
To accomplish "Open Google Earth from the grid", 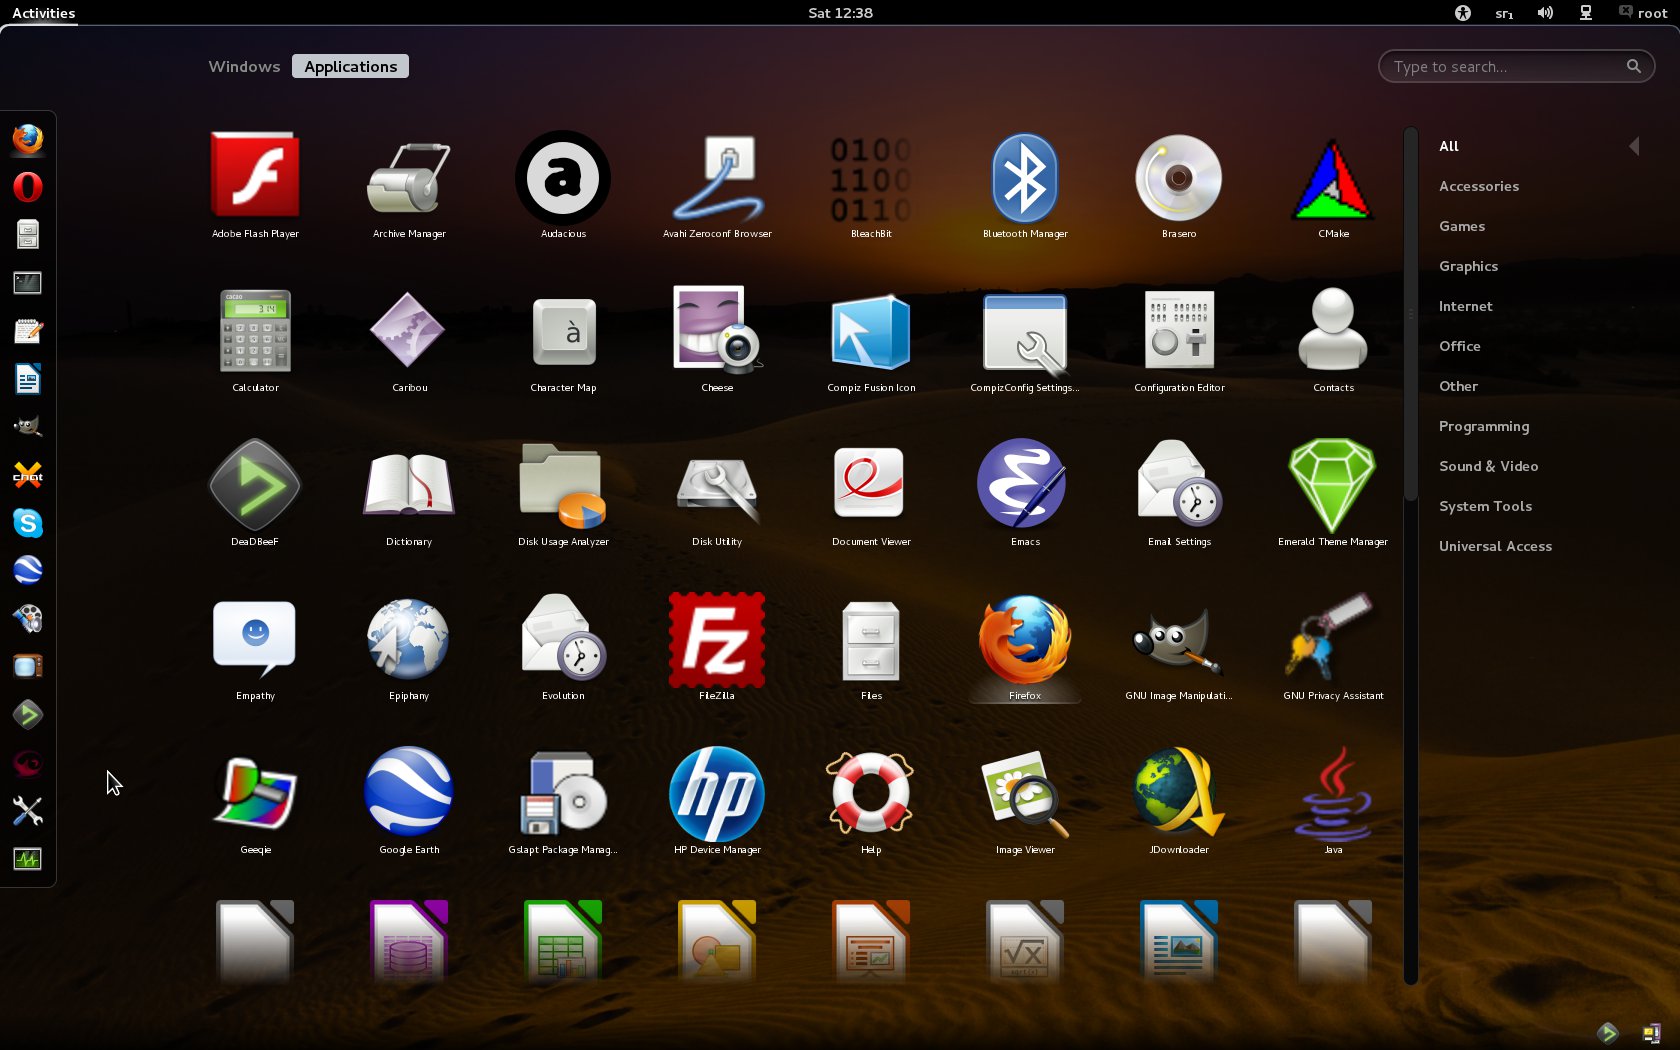I will pyautogui.click(x=409, y=794).
